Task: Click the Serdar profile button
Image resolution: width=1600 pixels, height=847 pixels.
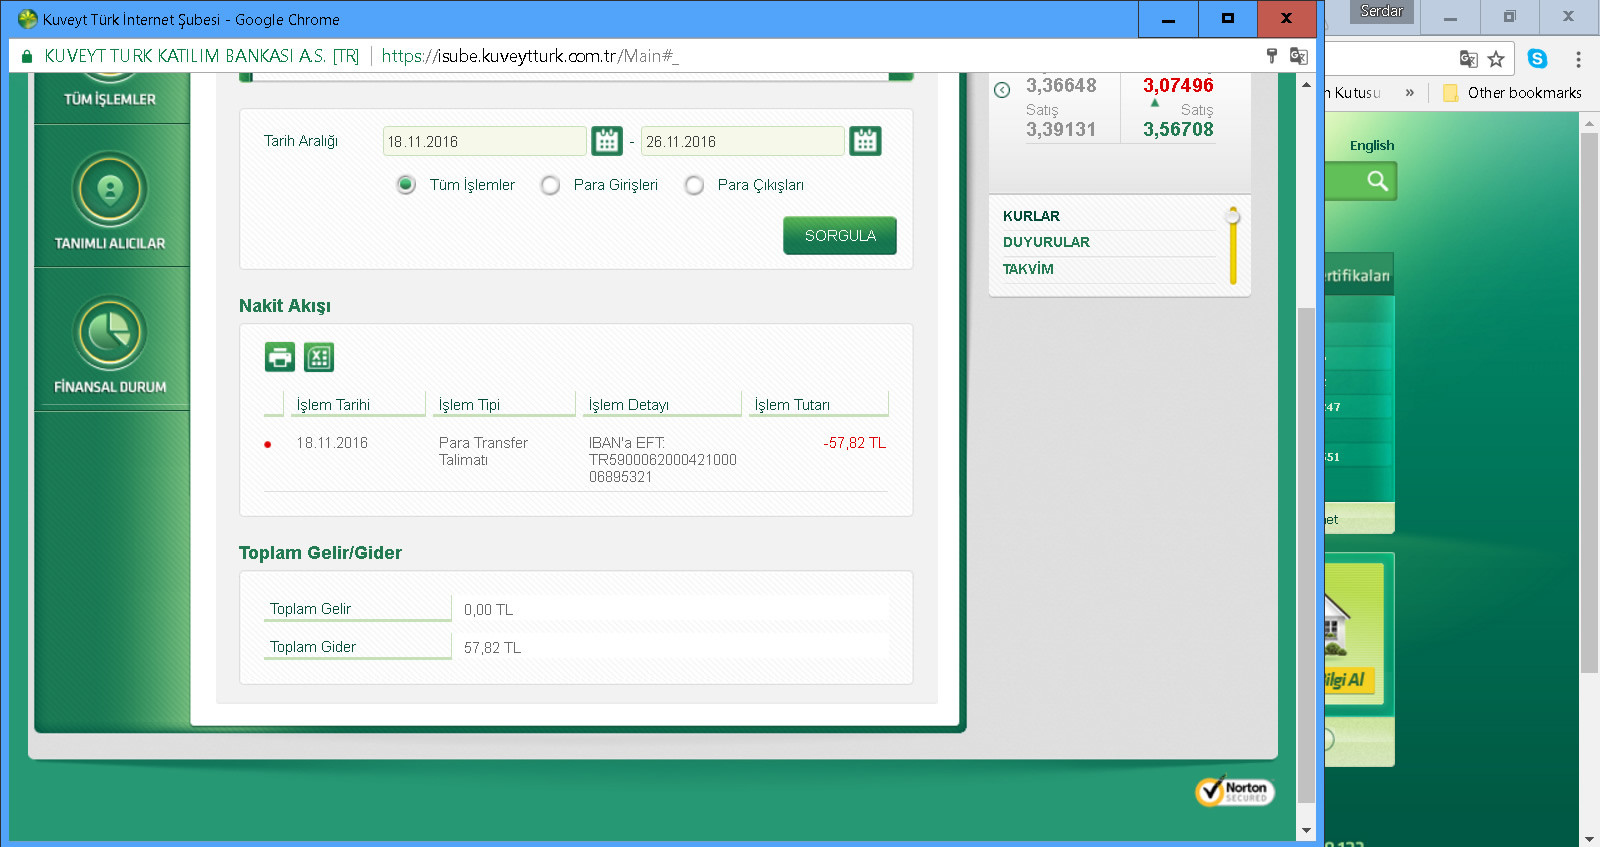Action: pyautogui.click(x=1381, y=11)
